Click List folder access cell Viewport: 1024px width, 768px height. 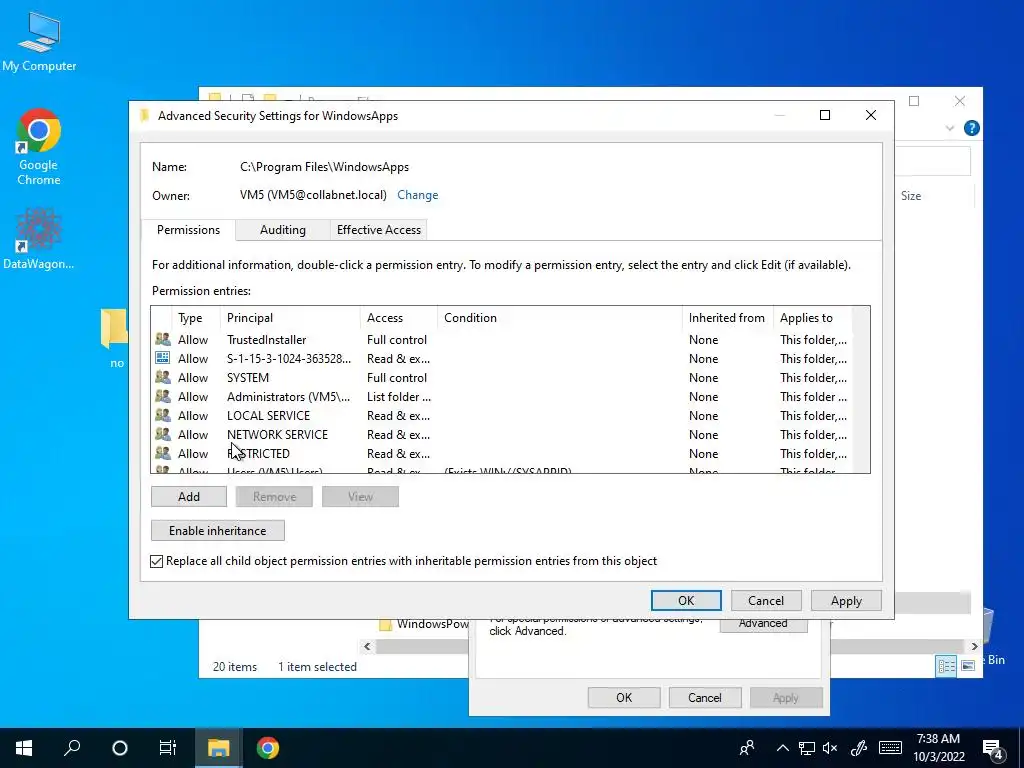398,396
